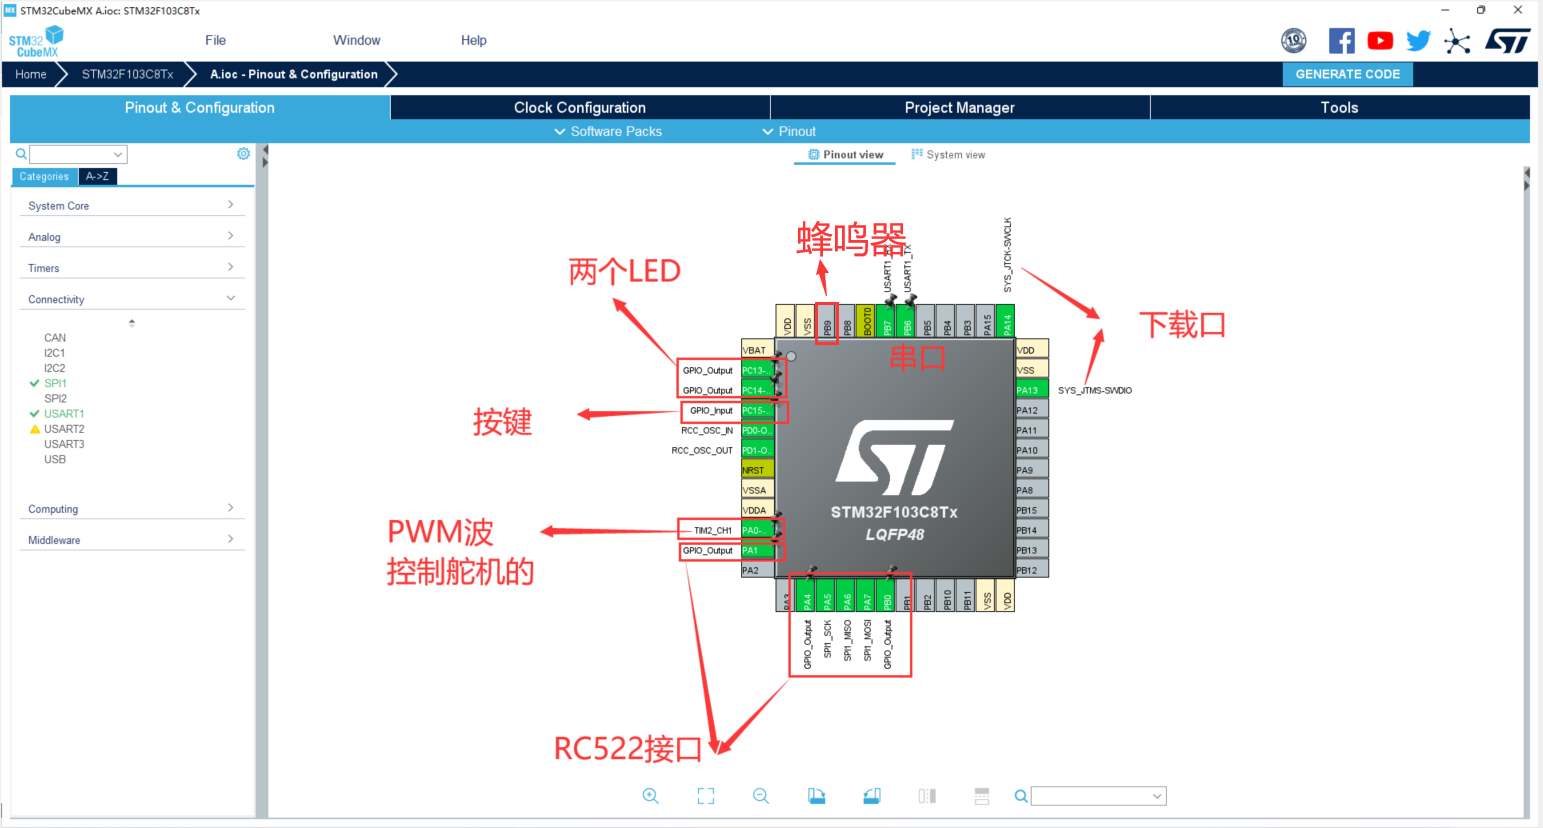Switch to Tools tab

click(1340, 107)
